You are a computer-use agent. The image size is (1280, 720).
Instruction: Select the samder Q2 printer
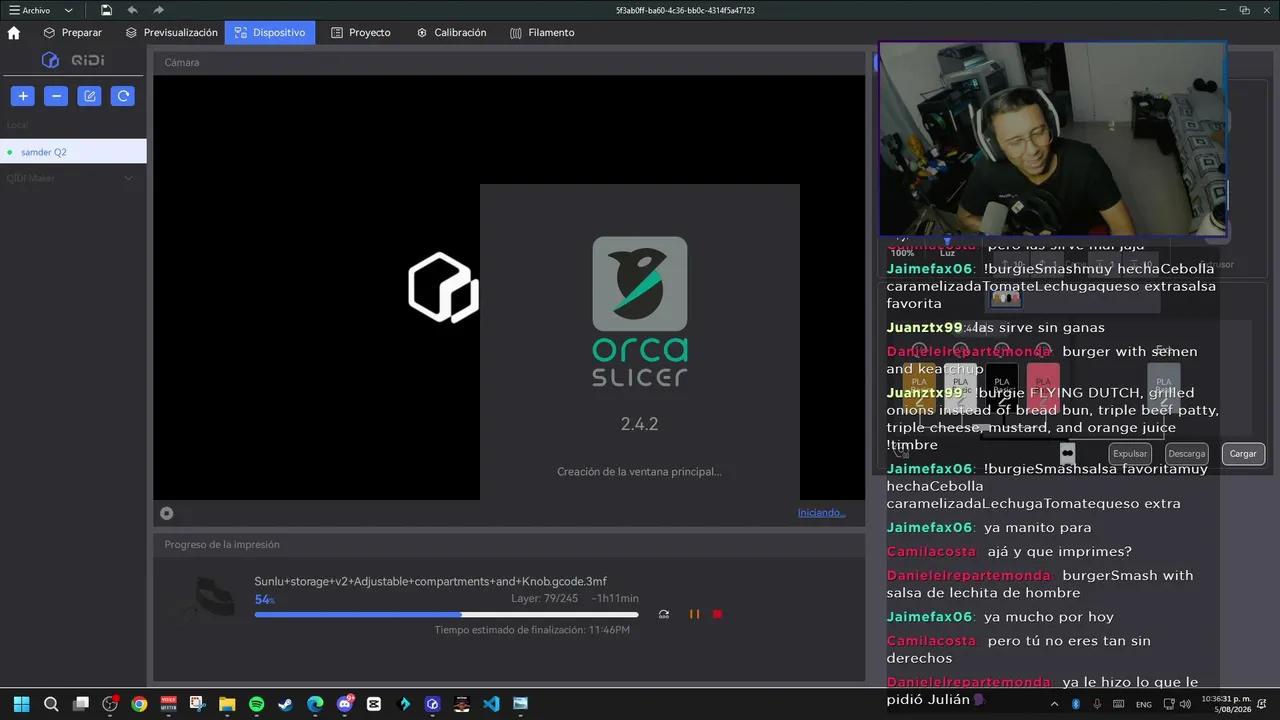(73, 152)
